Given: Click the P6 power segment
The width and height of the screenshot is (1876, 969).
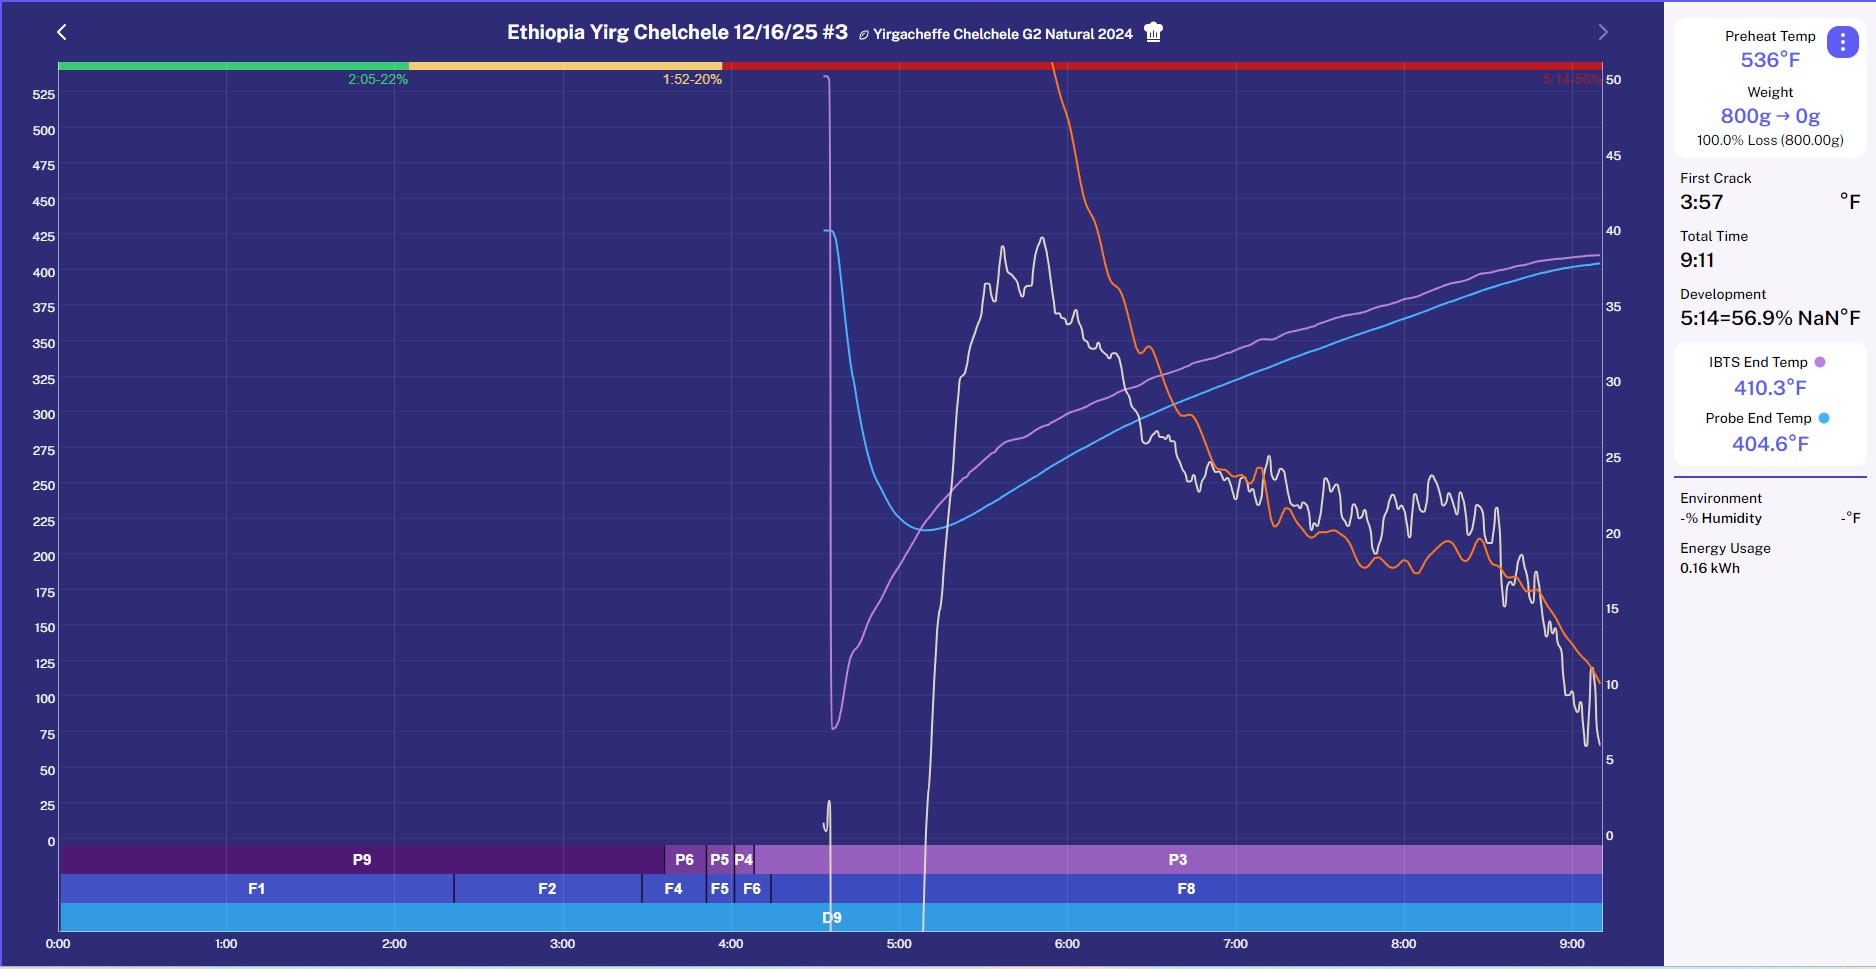Looking at the screenshot, I should coord(684,859).
